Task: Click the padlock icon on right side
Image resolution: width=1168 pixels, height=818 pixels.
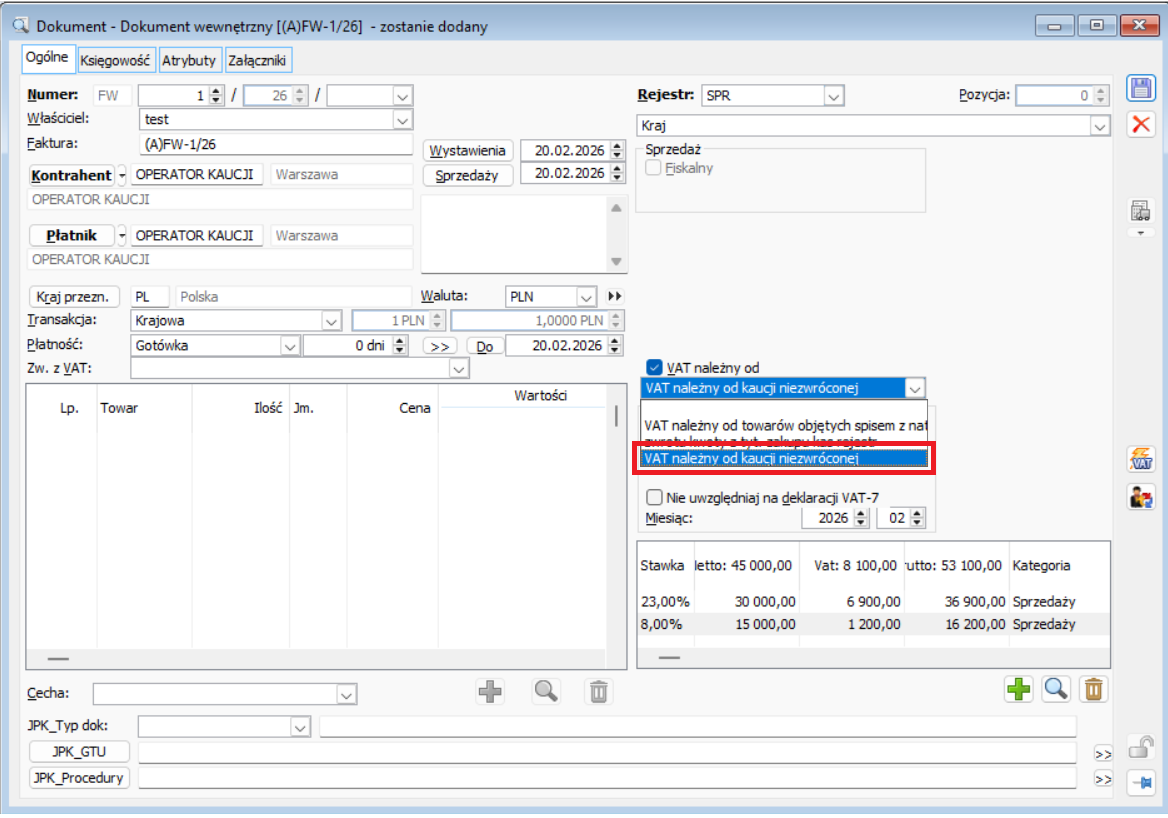Action: tap(1139, 747)
